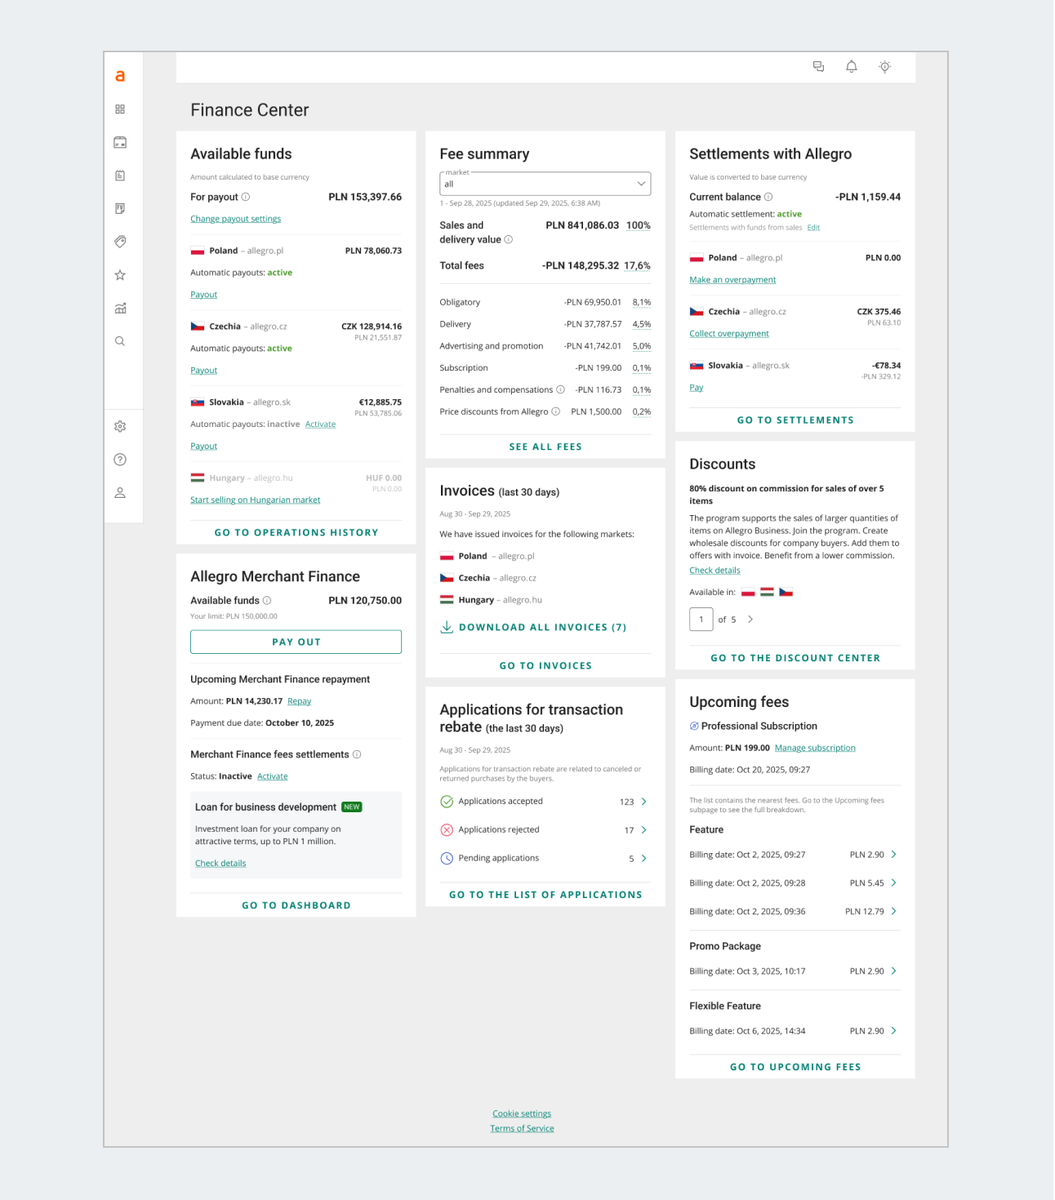Click the info icon next to For payout
The height and width of the screenshot is (1200, 1055).
coord(246,197)
